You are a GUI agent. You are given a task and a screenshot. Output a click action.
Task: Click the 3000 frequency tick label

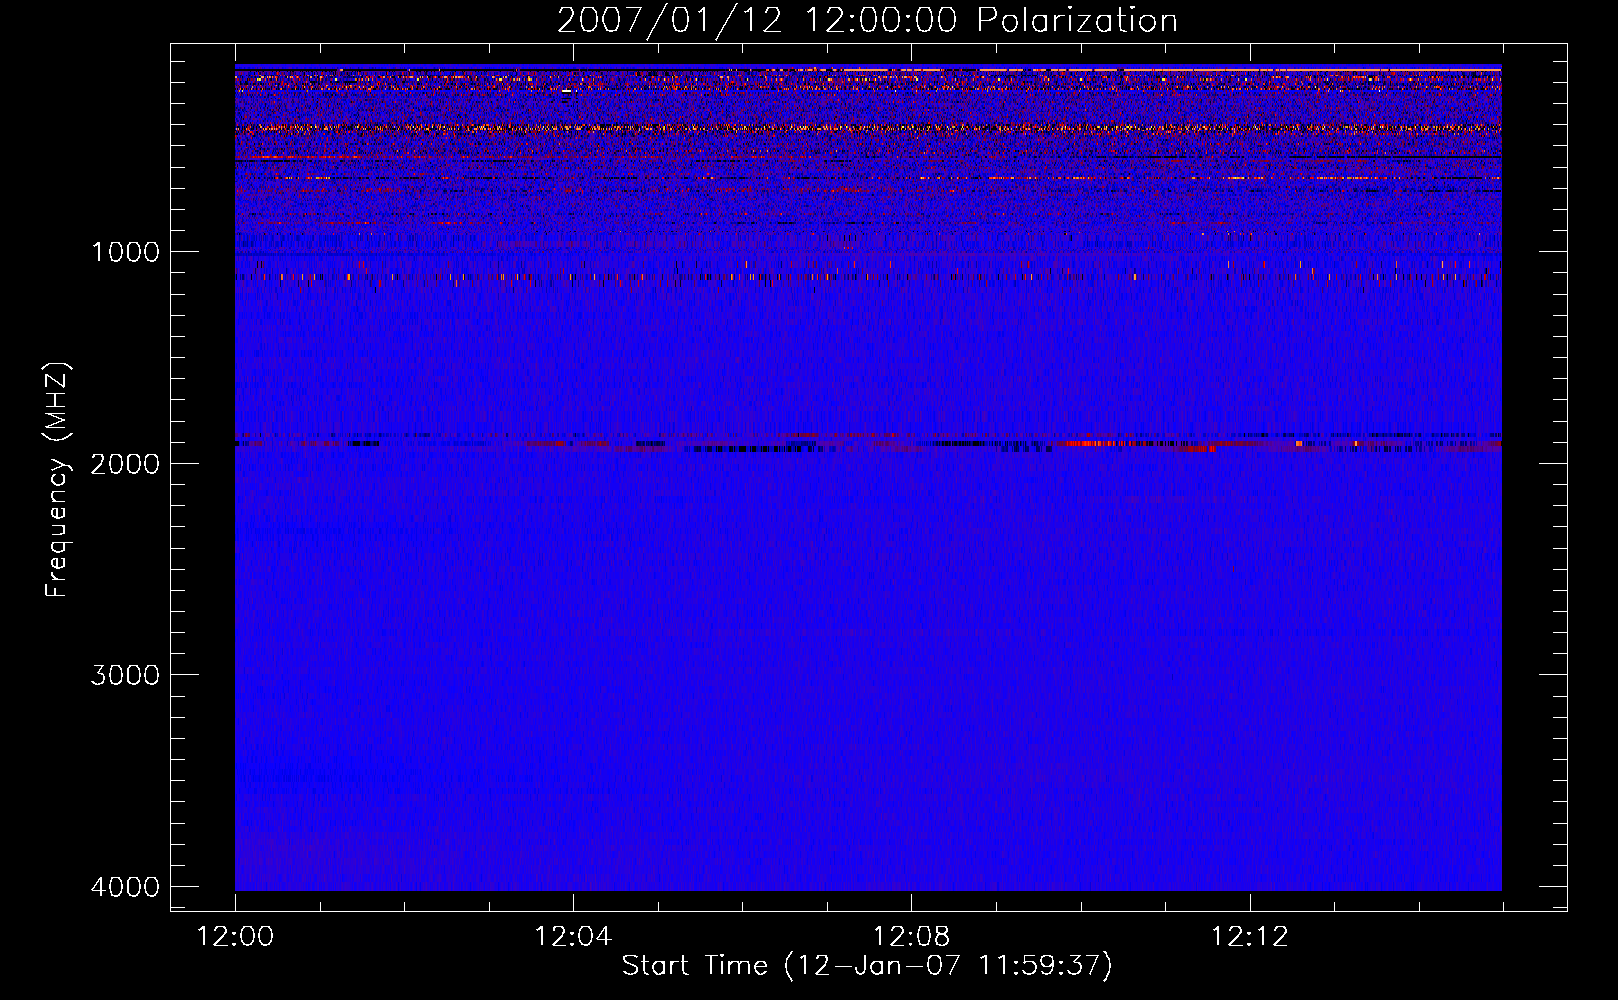pos(125,675)
